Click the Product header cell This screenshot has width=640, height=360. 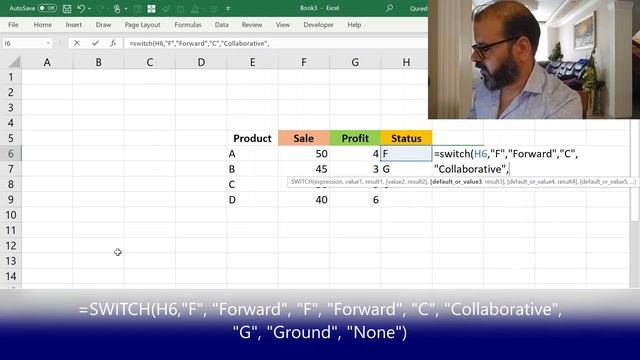coord(253,138)
